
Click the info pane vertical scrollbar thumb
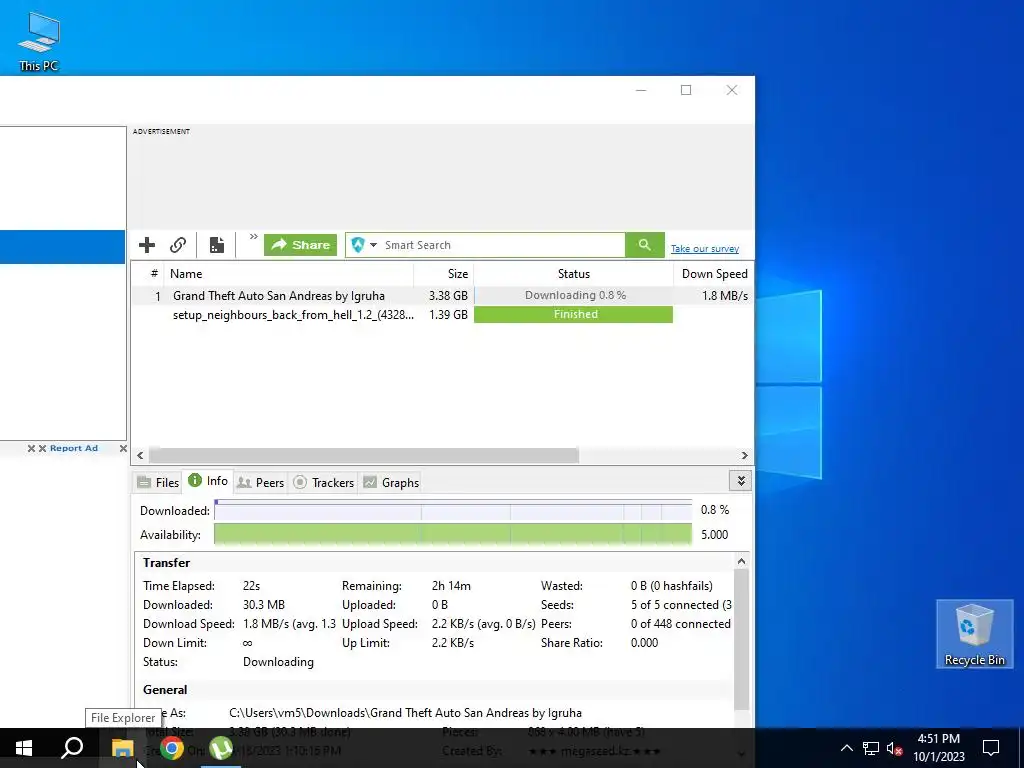tap(741, 639)
